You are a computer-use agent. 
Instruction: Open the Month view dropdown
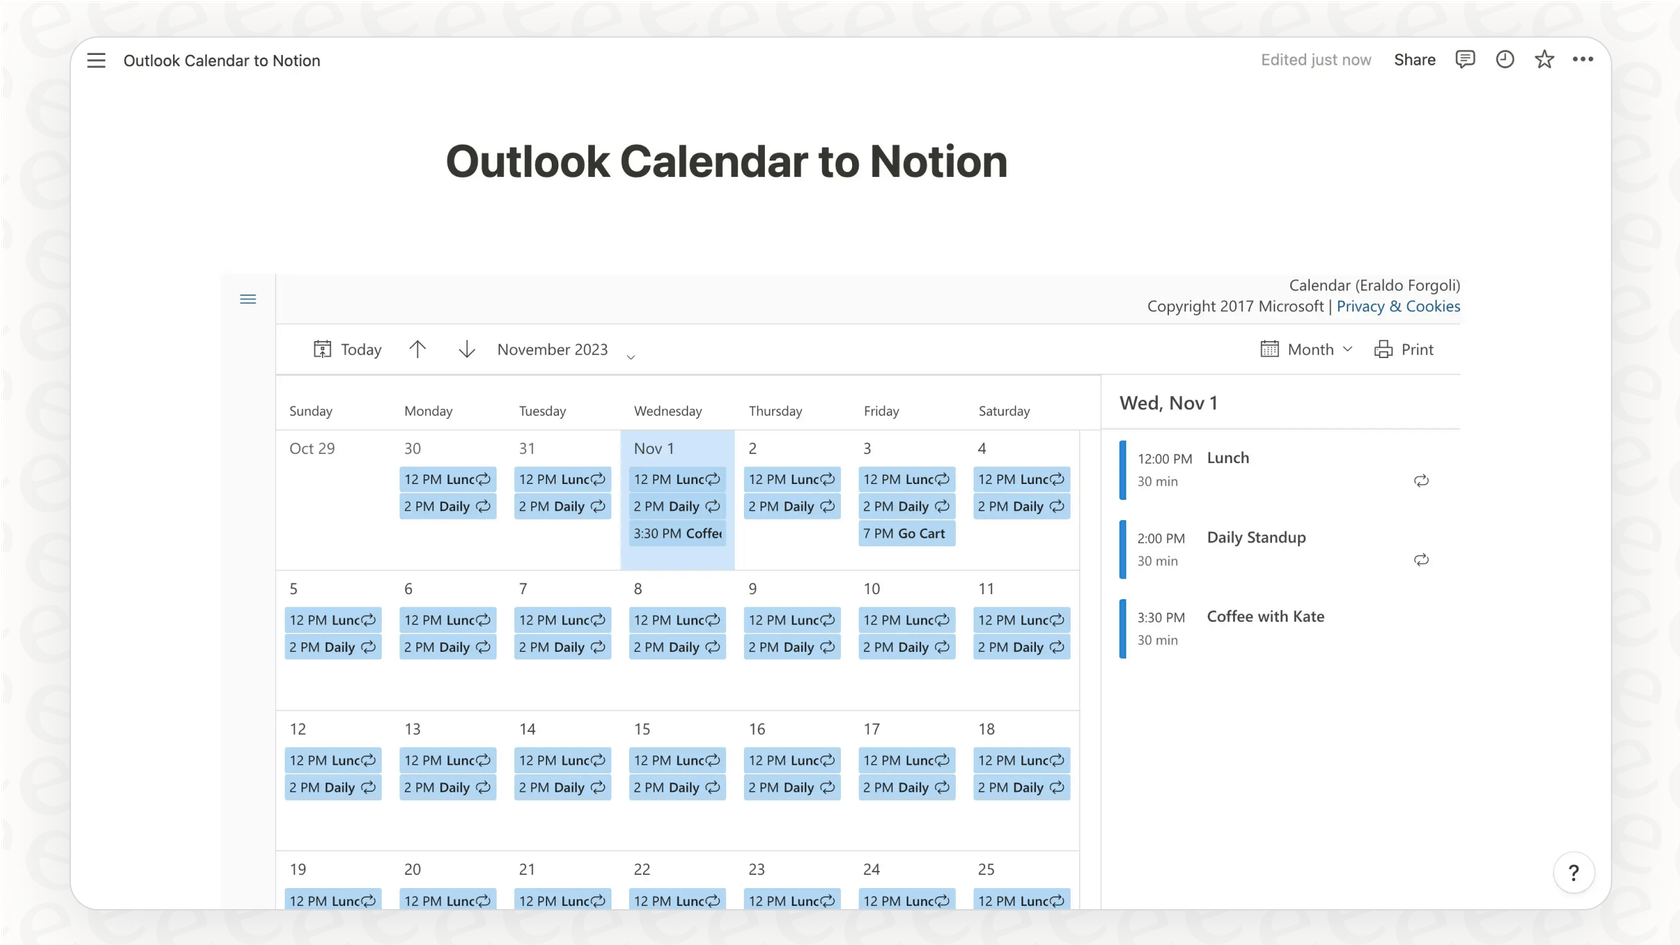pos(1305,349)
